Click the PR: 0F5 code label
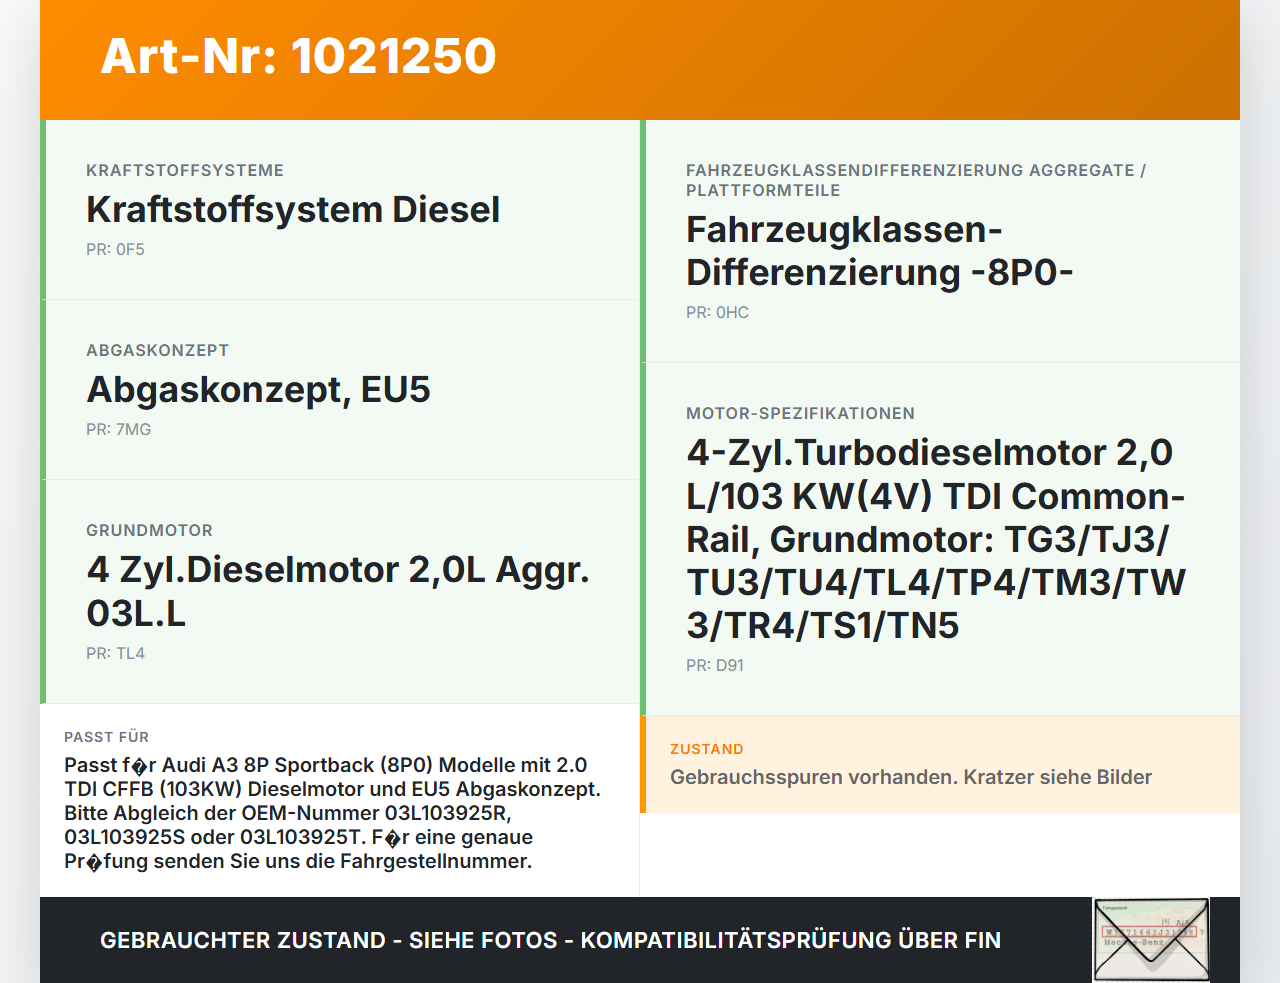This screenshot has width=1280, height=983. 115,248
